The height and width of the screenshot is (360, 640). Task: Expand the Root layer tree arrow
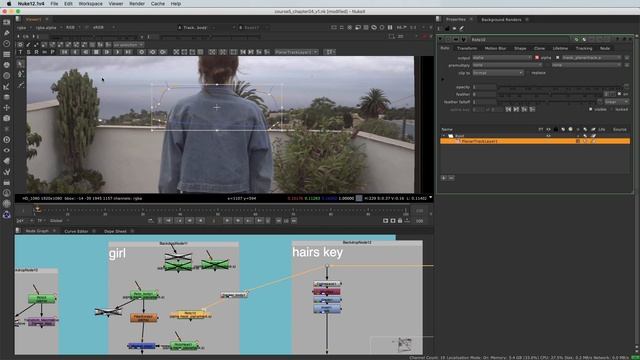point(444,136)
